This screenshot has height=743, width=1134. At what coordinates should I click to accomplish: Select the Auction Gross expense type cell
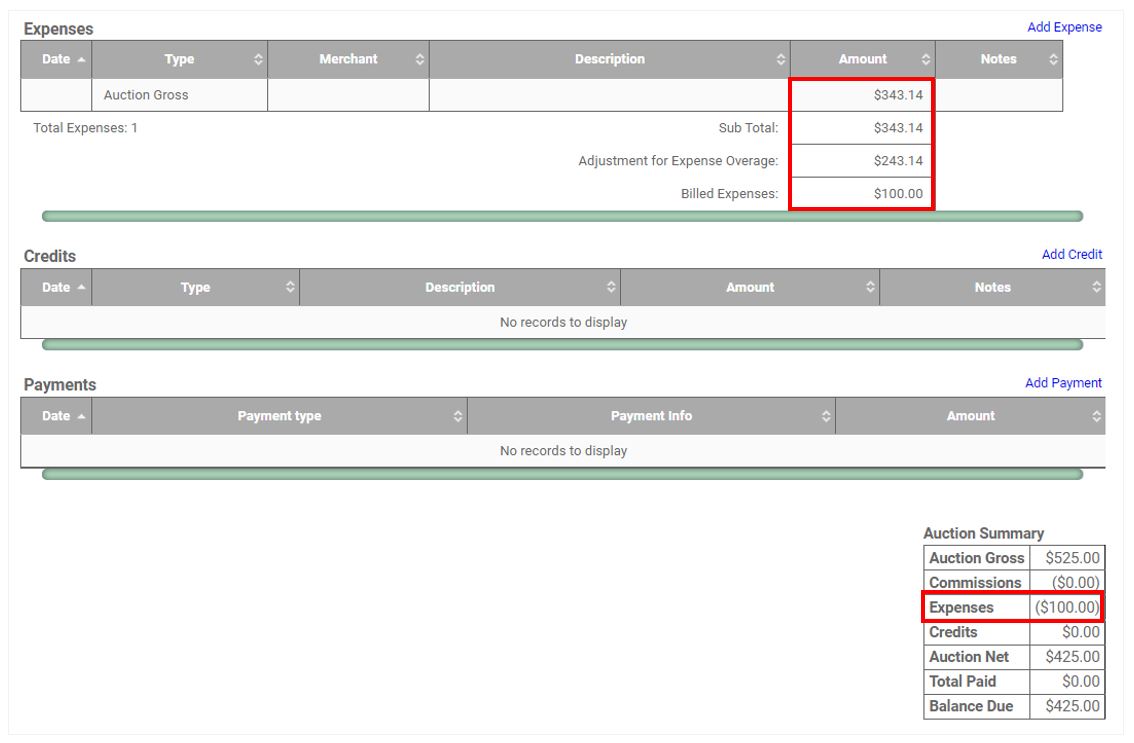[x=180, y=95]
